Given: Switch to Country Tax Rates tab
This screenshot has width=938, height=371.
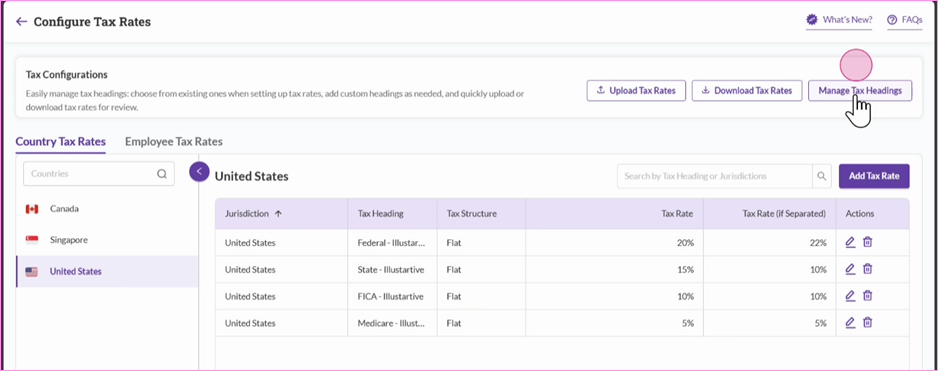Looking at the screenshot, I should coord(60,142).
